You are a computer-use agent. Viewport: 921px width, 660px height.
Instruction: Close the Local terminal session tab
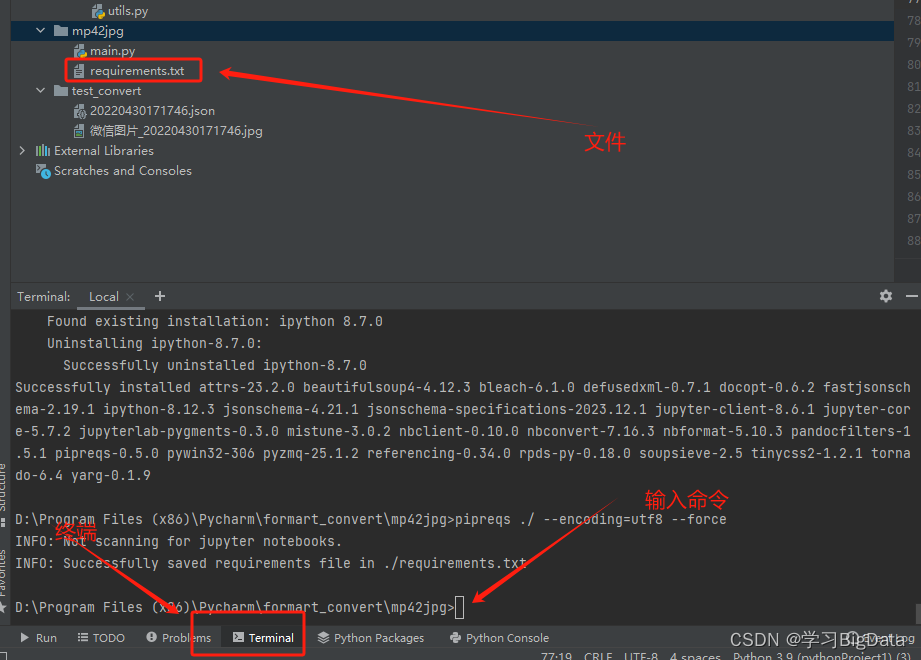click(130, 297)
